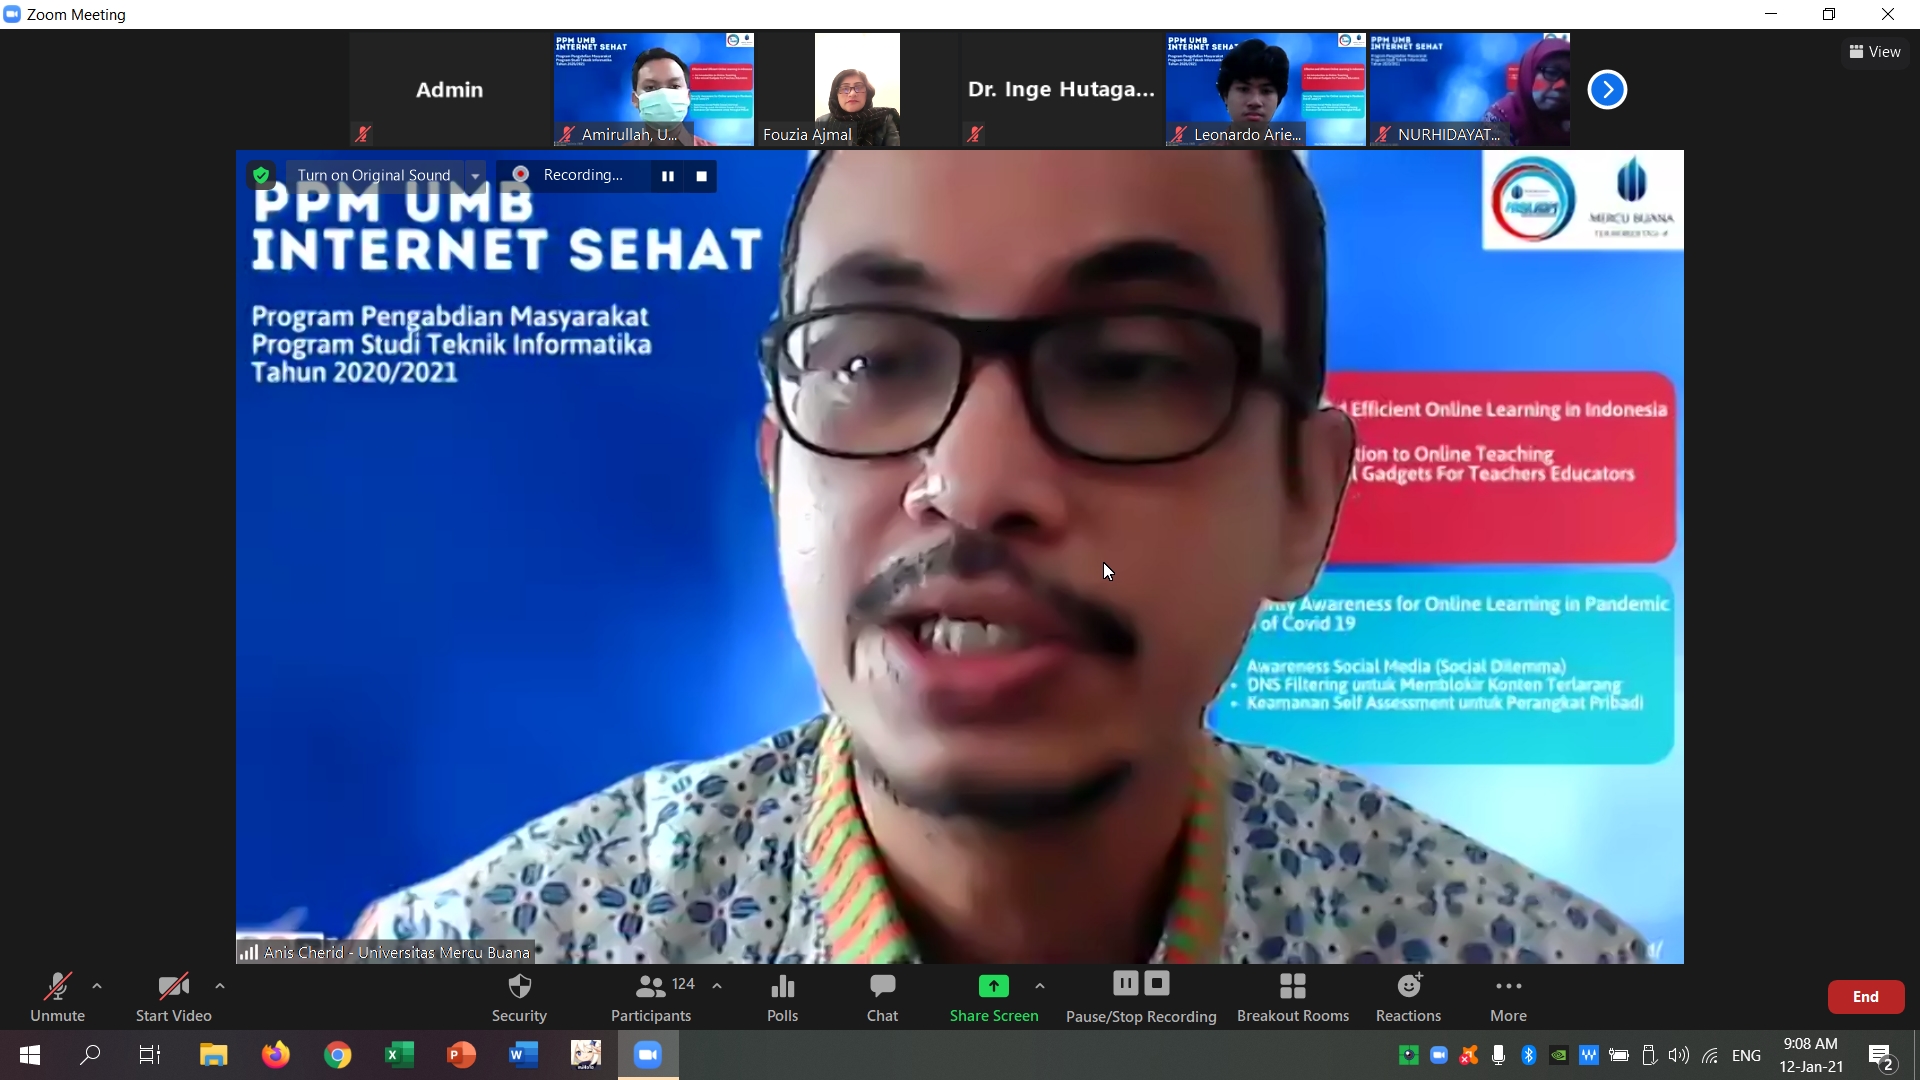Open the Wi-Fi network flyout

pyautogui.click(x=1710, y=1055)
